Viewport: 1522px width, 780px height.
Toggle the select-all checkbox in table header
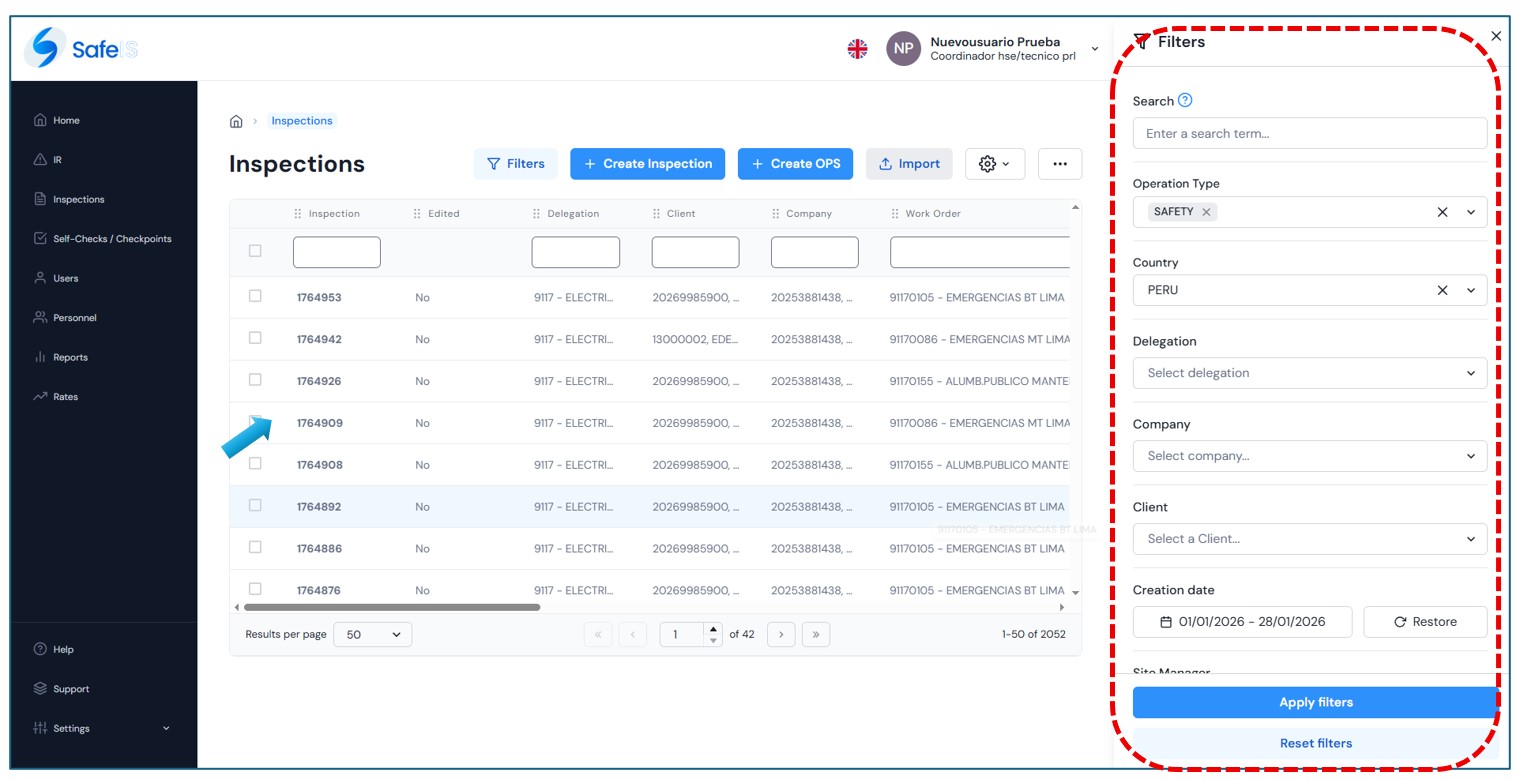255,251
